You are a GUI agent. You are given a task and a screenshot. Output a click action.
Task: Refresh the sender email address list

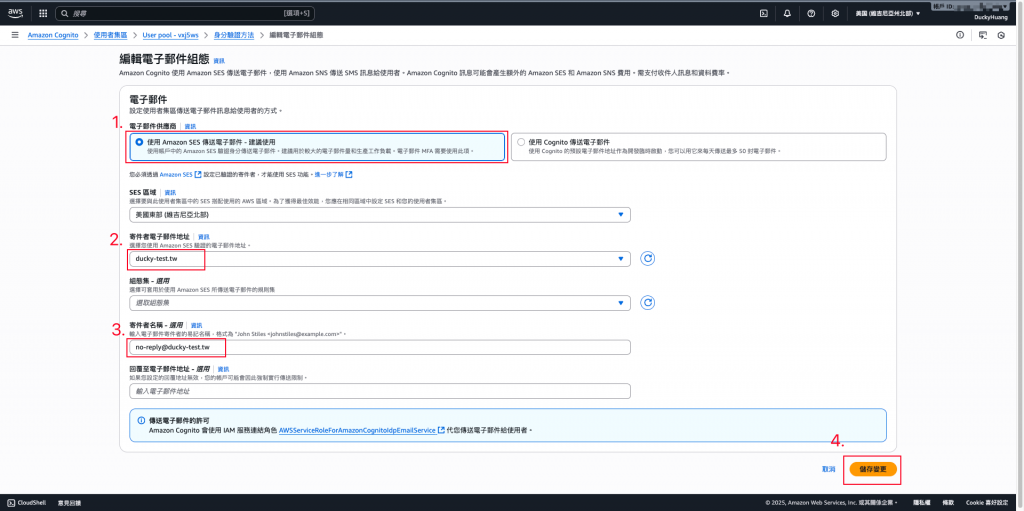(x=648, y=259)
